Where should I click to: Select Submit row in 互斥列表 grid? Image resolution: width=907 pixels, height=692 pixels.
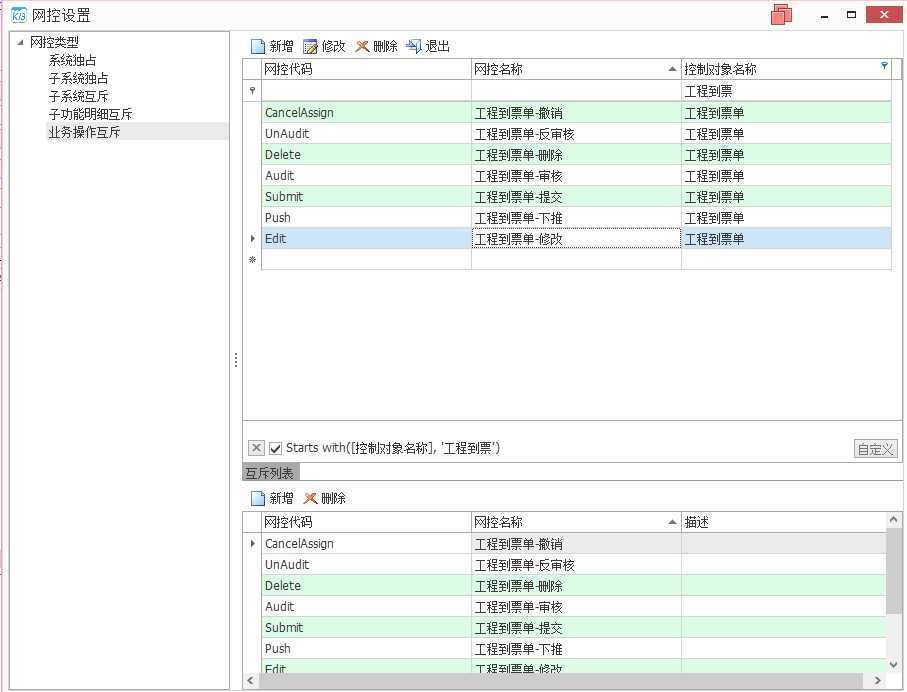574,627
